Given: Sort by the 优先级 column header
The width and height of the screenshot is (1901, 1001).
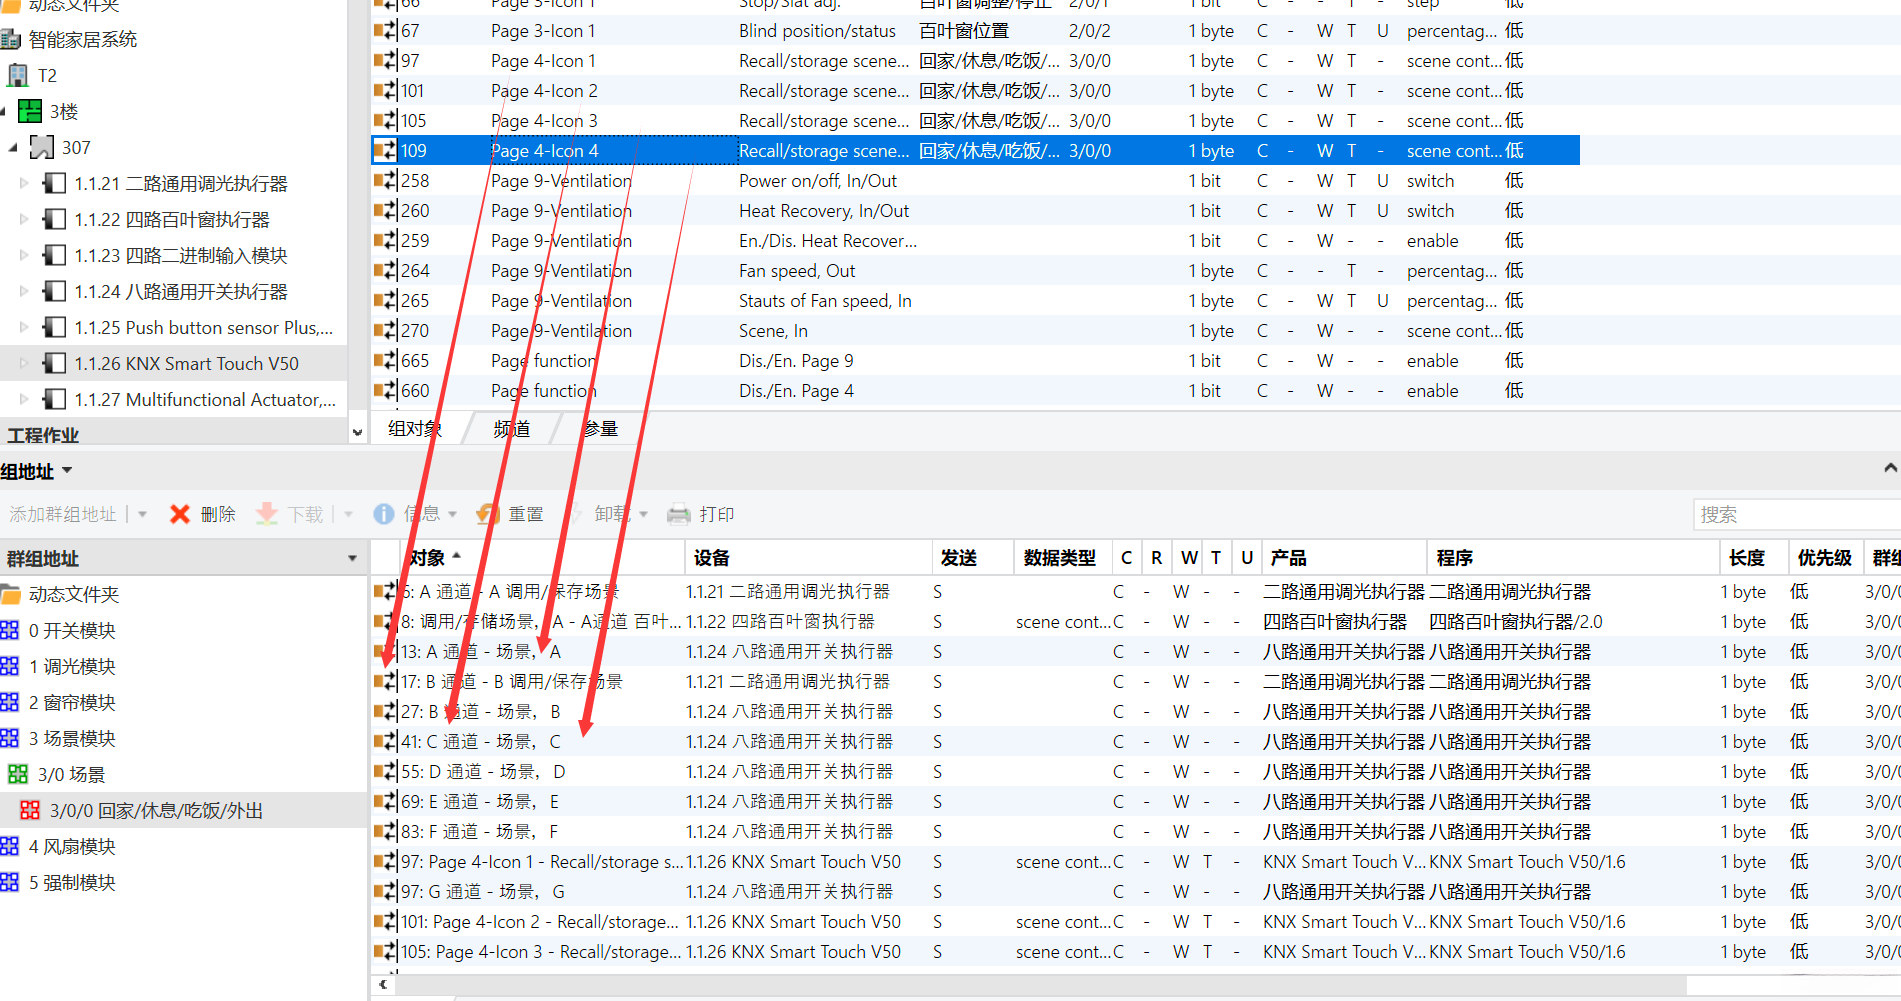Looking at the screenshot, I should point(1825,558).
